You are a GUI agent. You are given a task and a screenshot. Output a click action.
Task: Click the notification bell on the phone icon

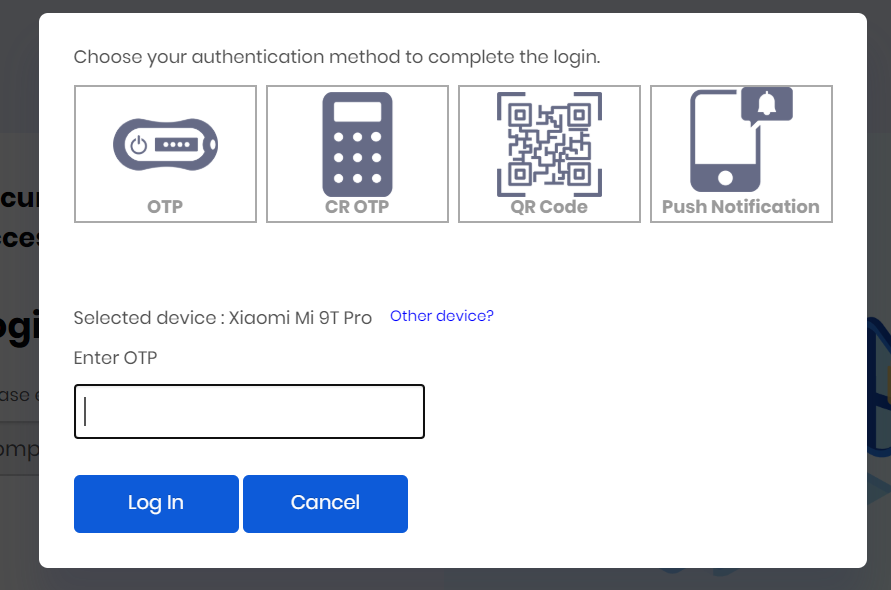tap(765, 105)
